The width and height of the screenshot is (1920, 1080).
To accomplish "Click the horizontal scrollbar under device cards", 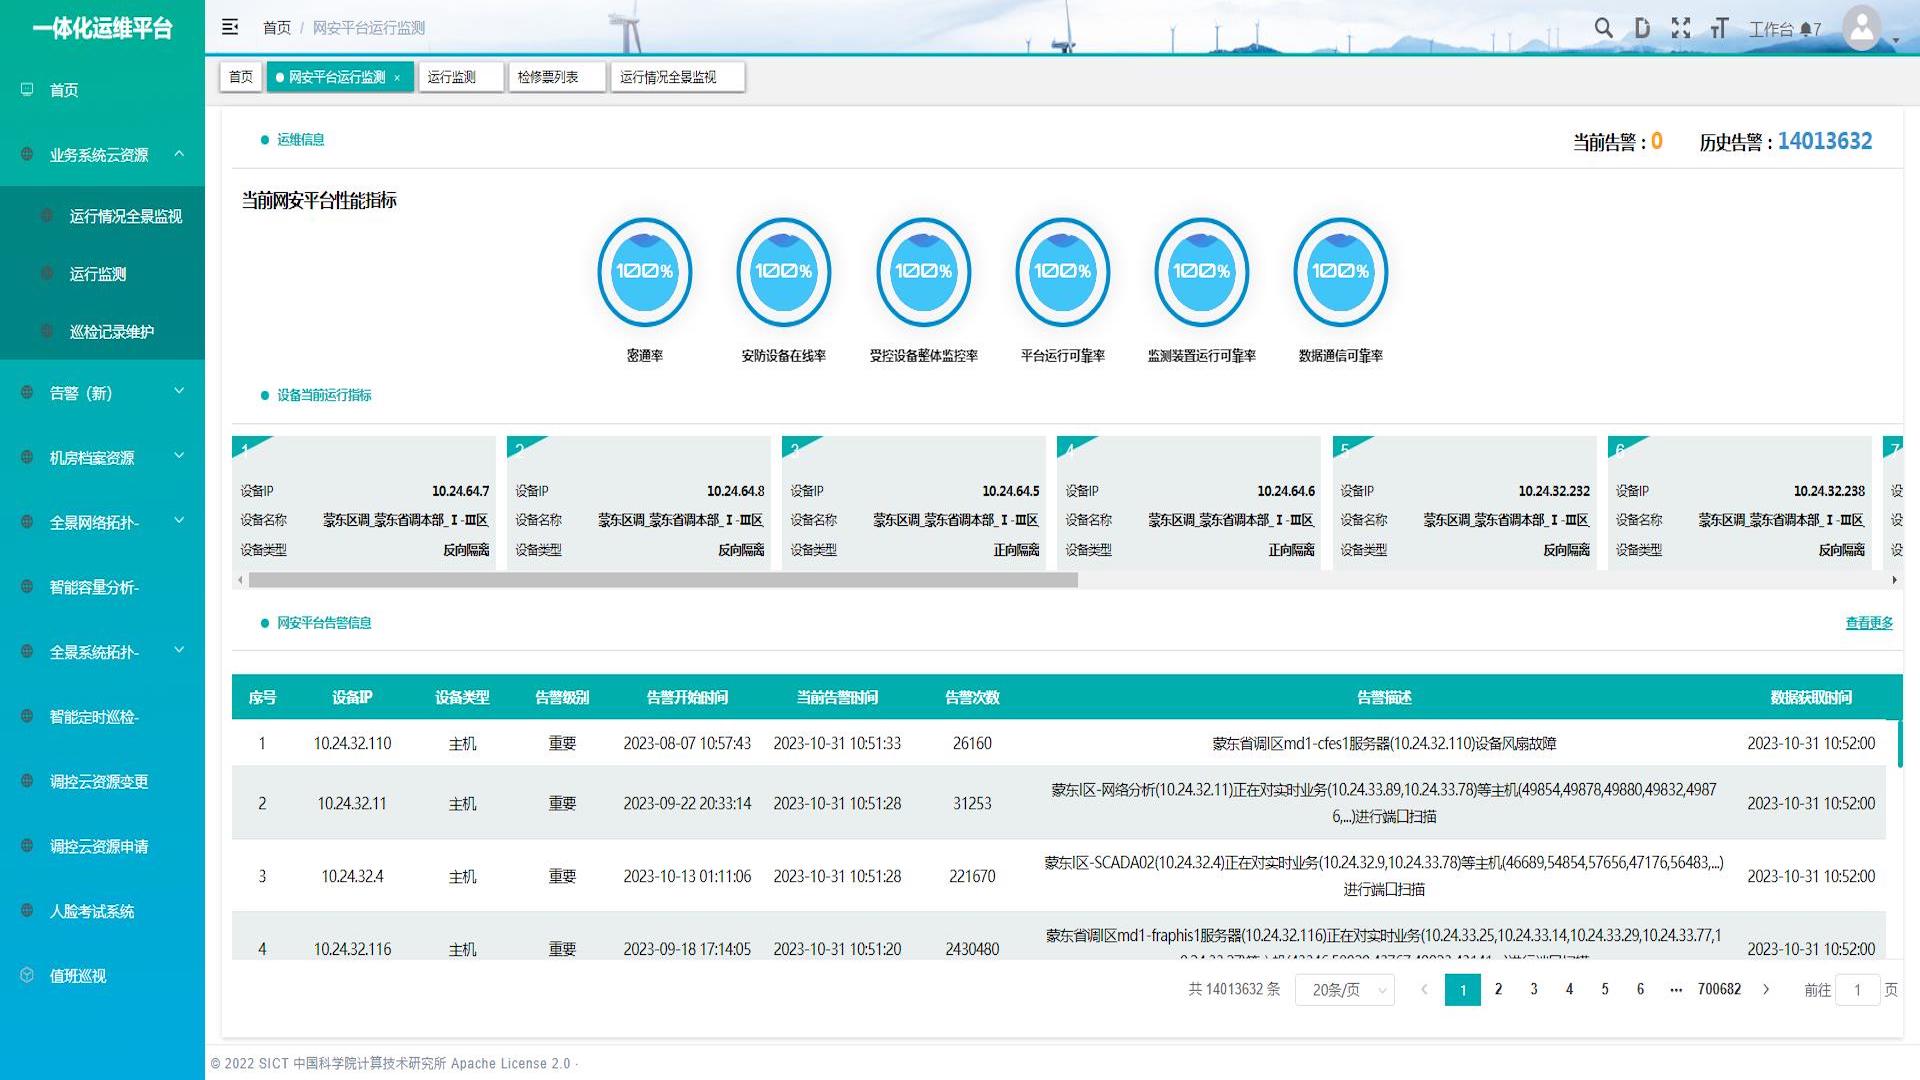I will pos(663,580).
